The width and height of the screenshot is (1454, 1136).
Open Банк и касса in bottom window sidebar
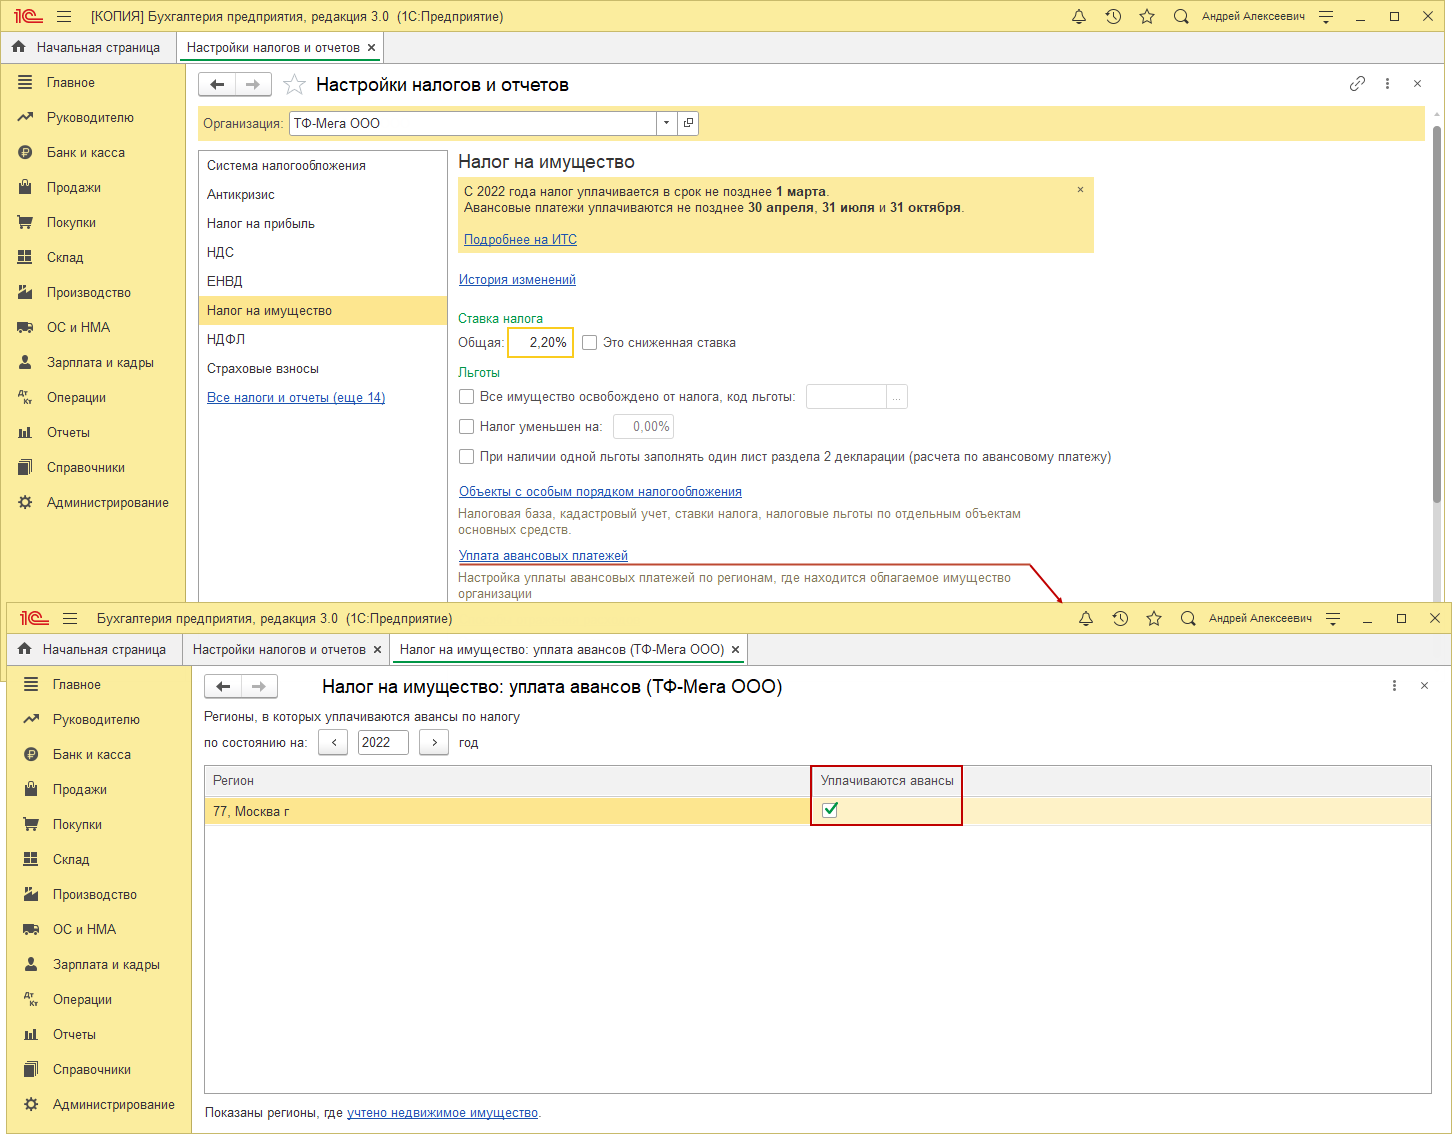click(x=92, y=755)
